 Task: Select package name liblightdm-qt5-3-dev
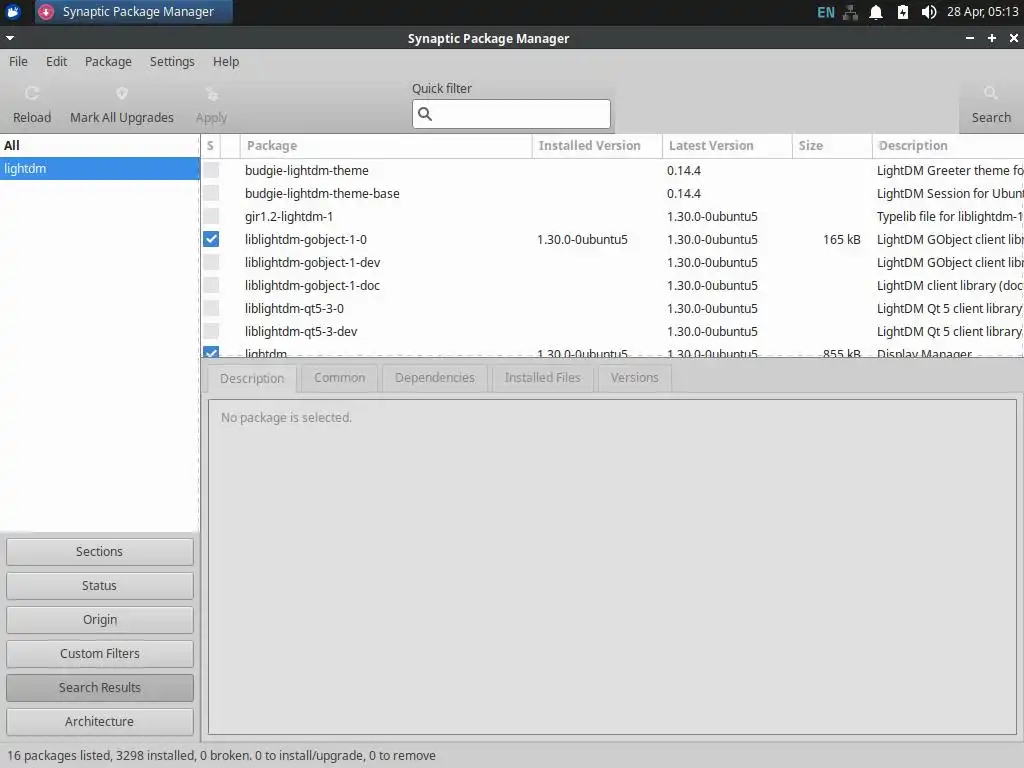point(301,331)
